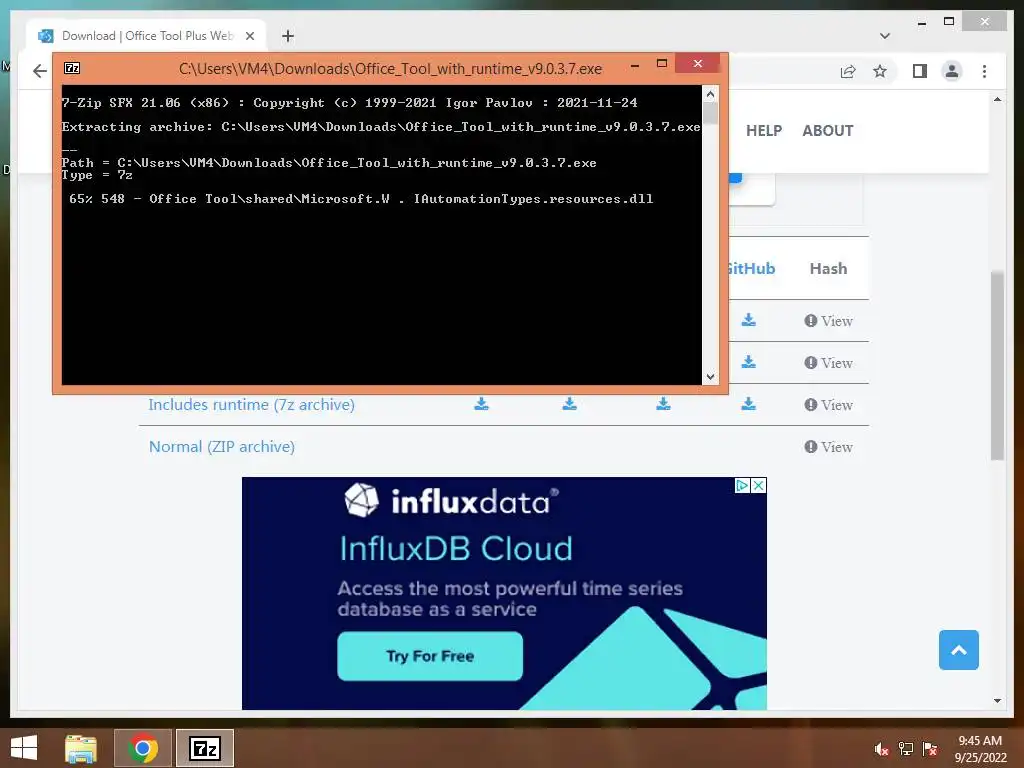
Task: Click the Hash column header
Action: [x=828, y=268]
